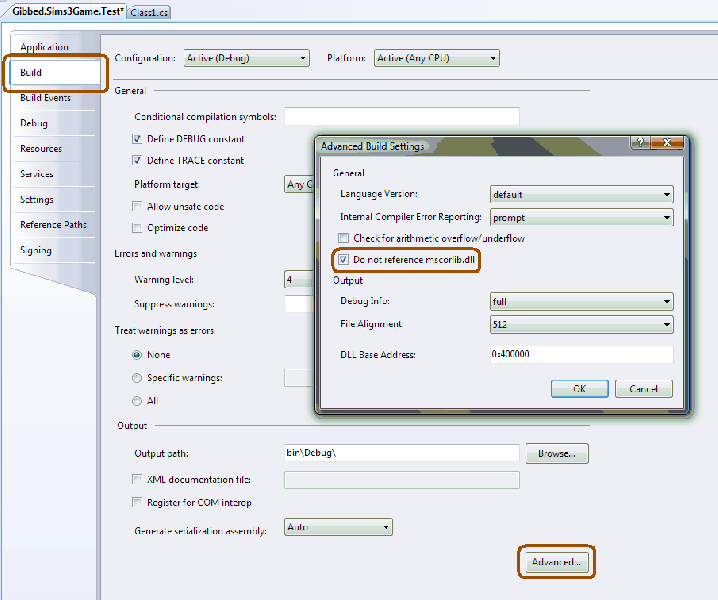Click the DLL Base Address field

point(579,355)
